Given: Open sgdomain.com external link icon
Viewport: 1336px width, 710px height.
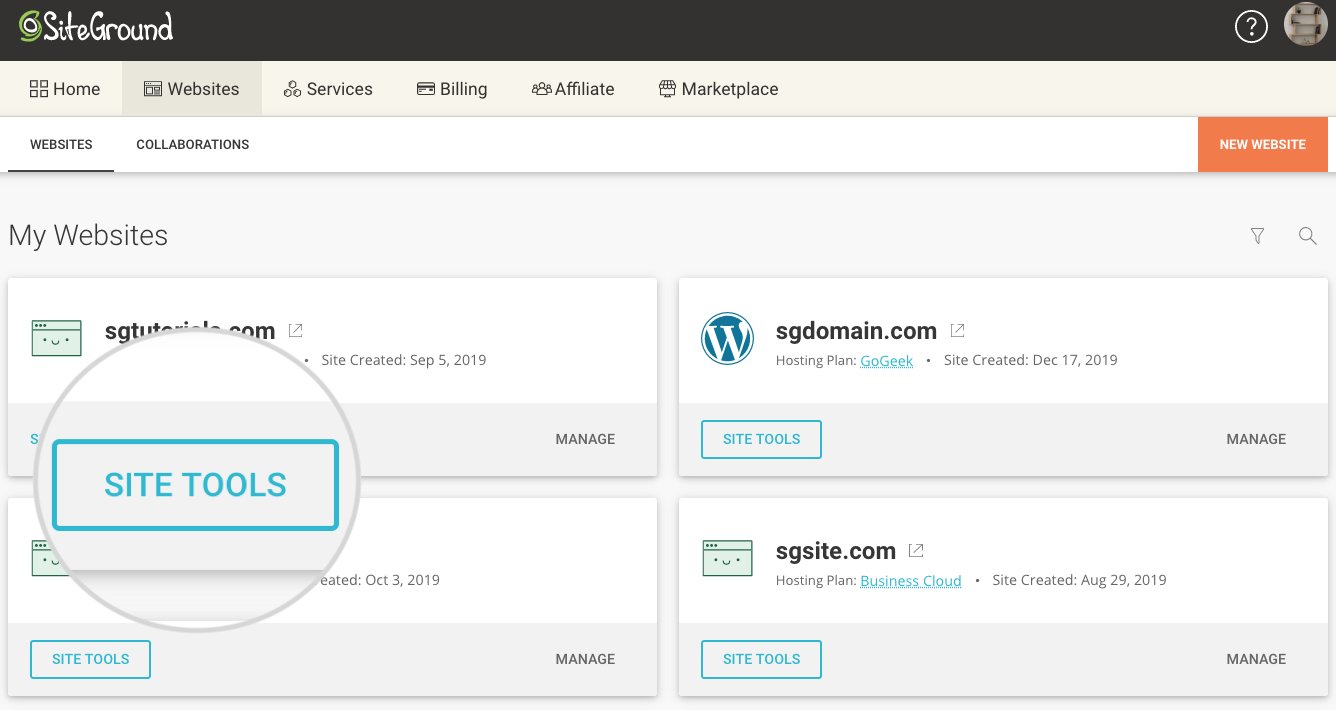Looking at the screenshot, I should [957, 330].
